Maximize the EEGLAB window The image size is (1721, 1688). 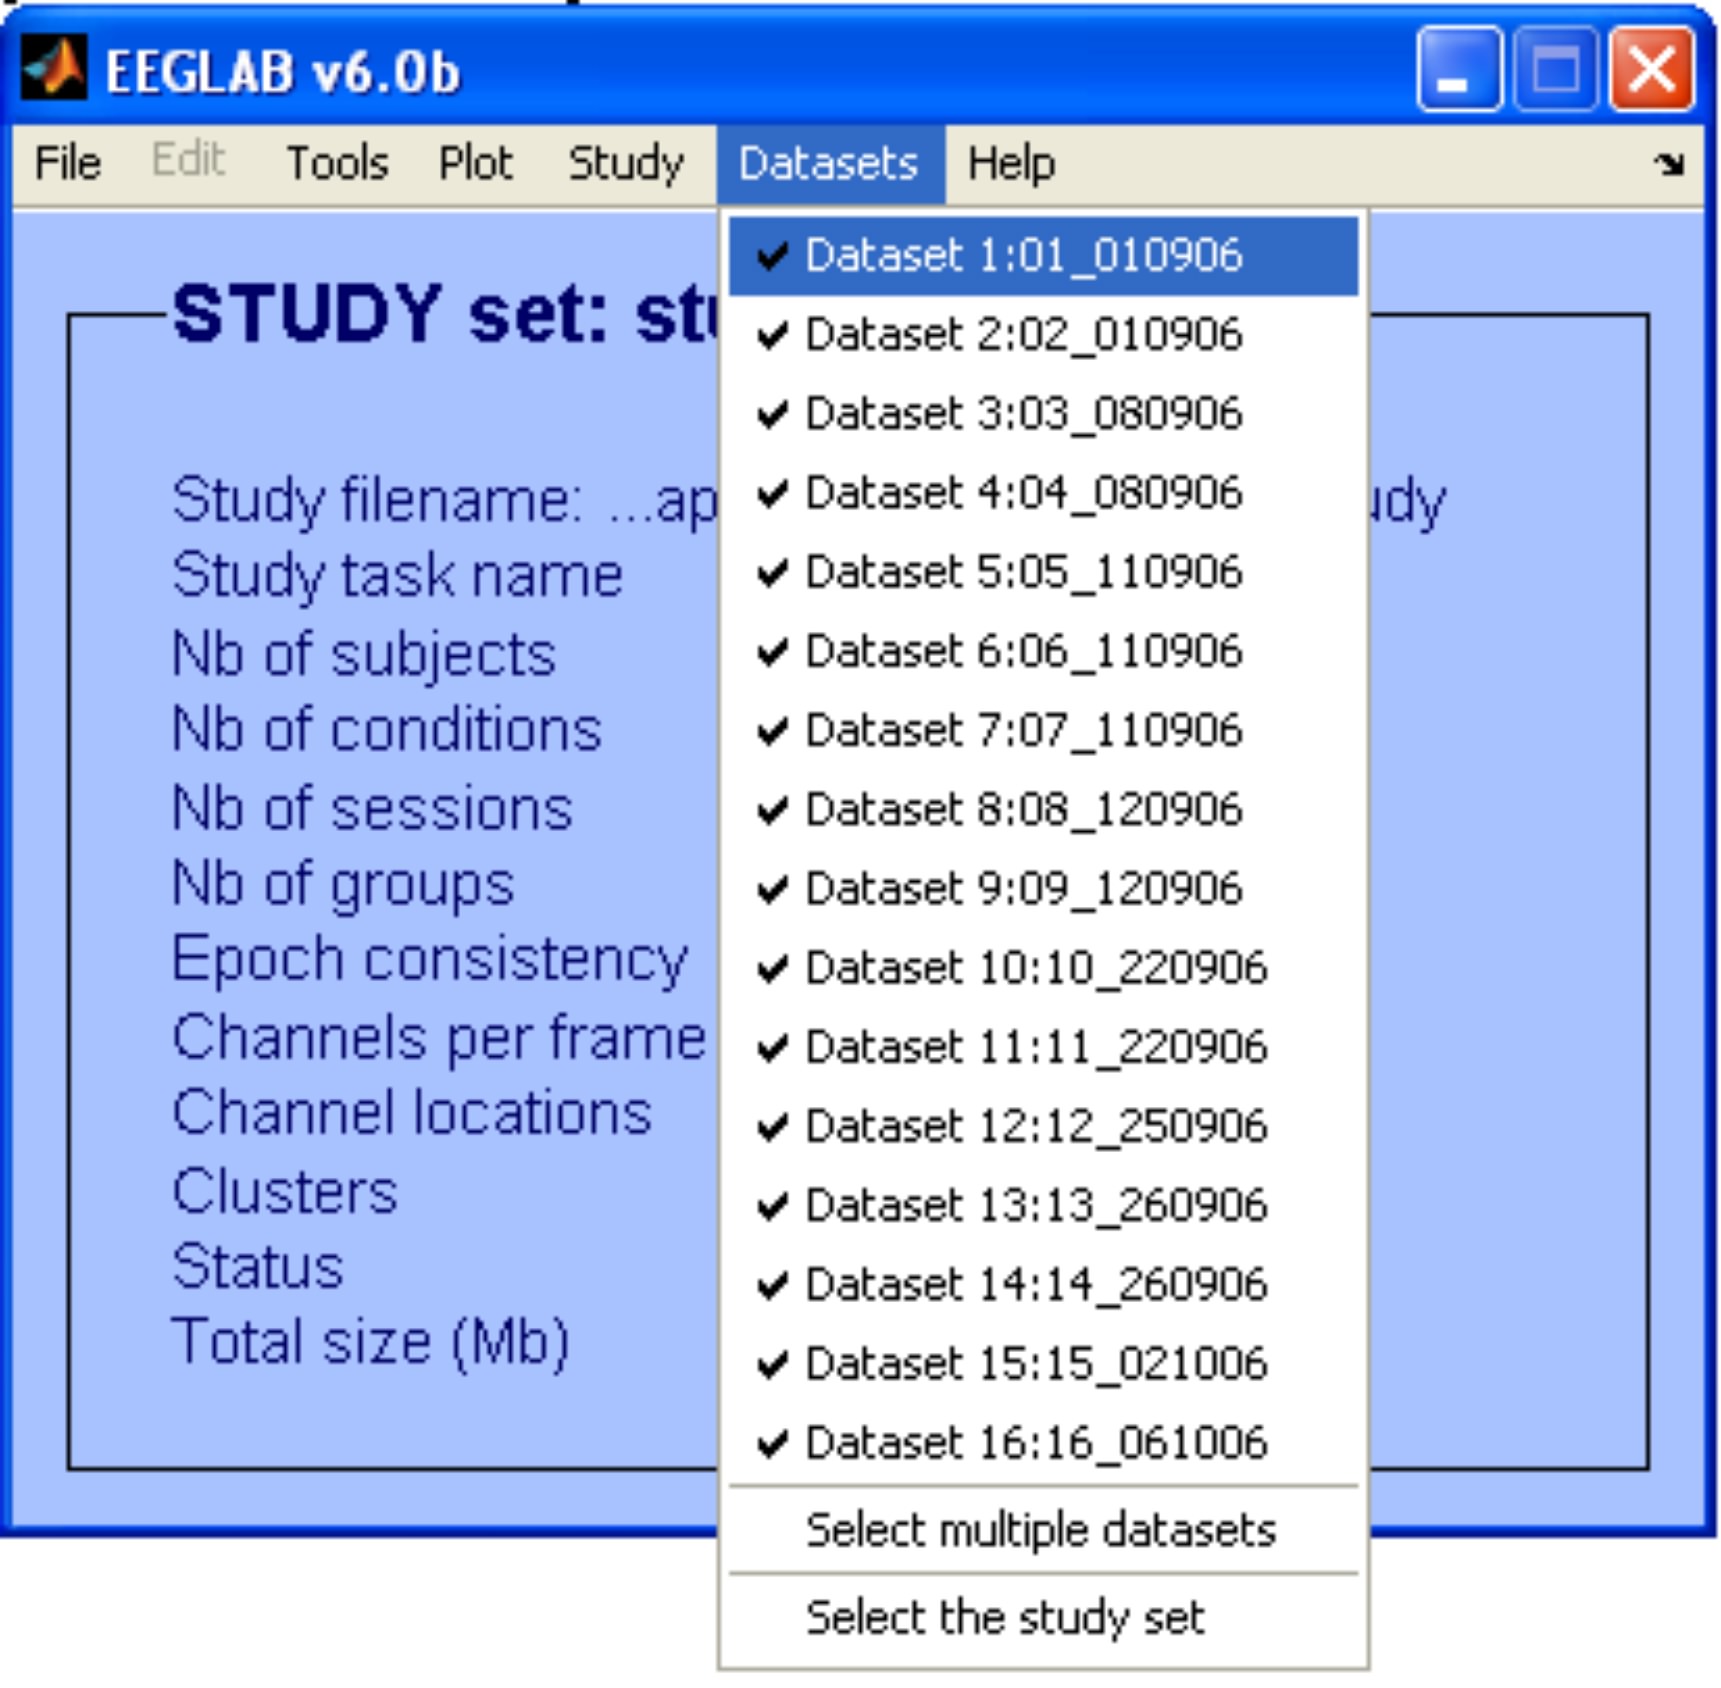pos(1555,69)
